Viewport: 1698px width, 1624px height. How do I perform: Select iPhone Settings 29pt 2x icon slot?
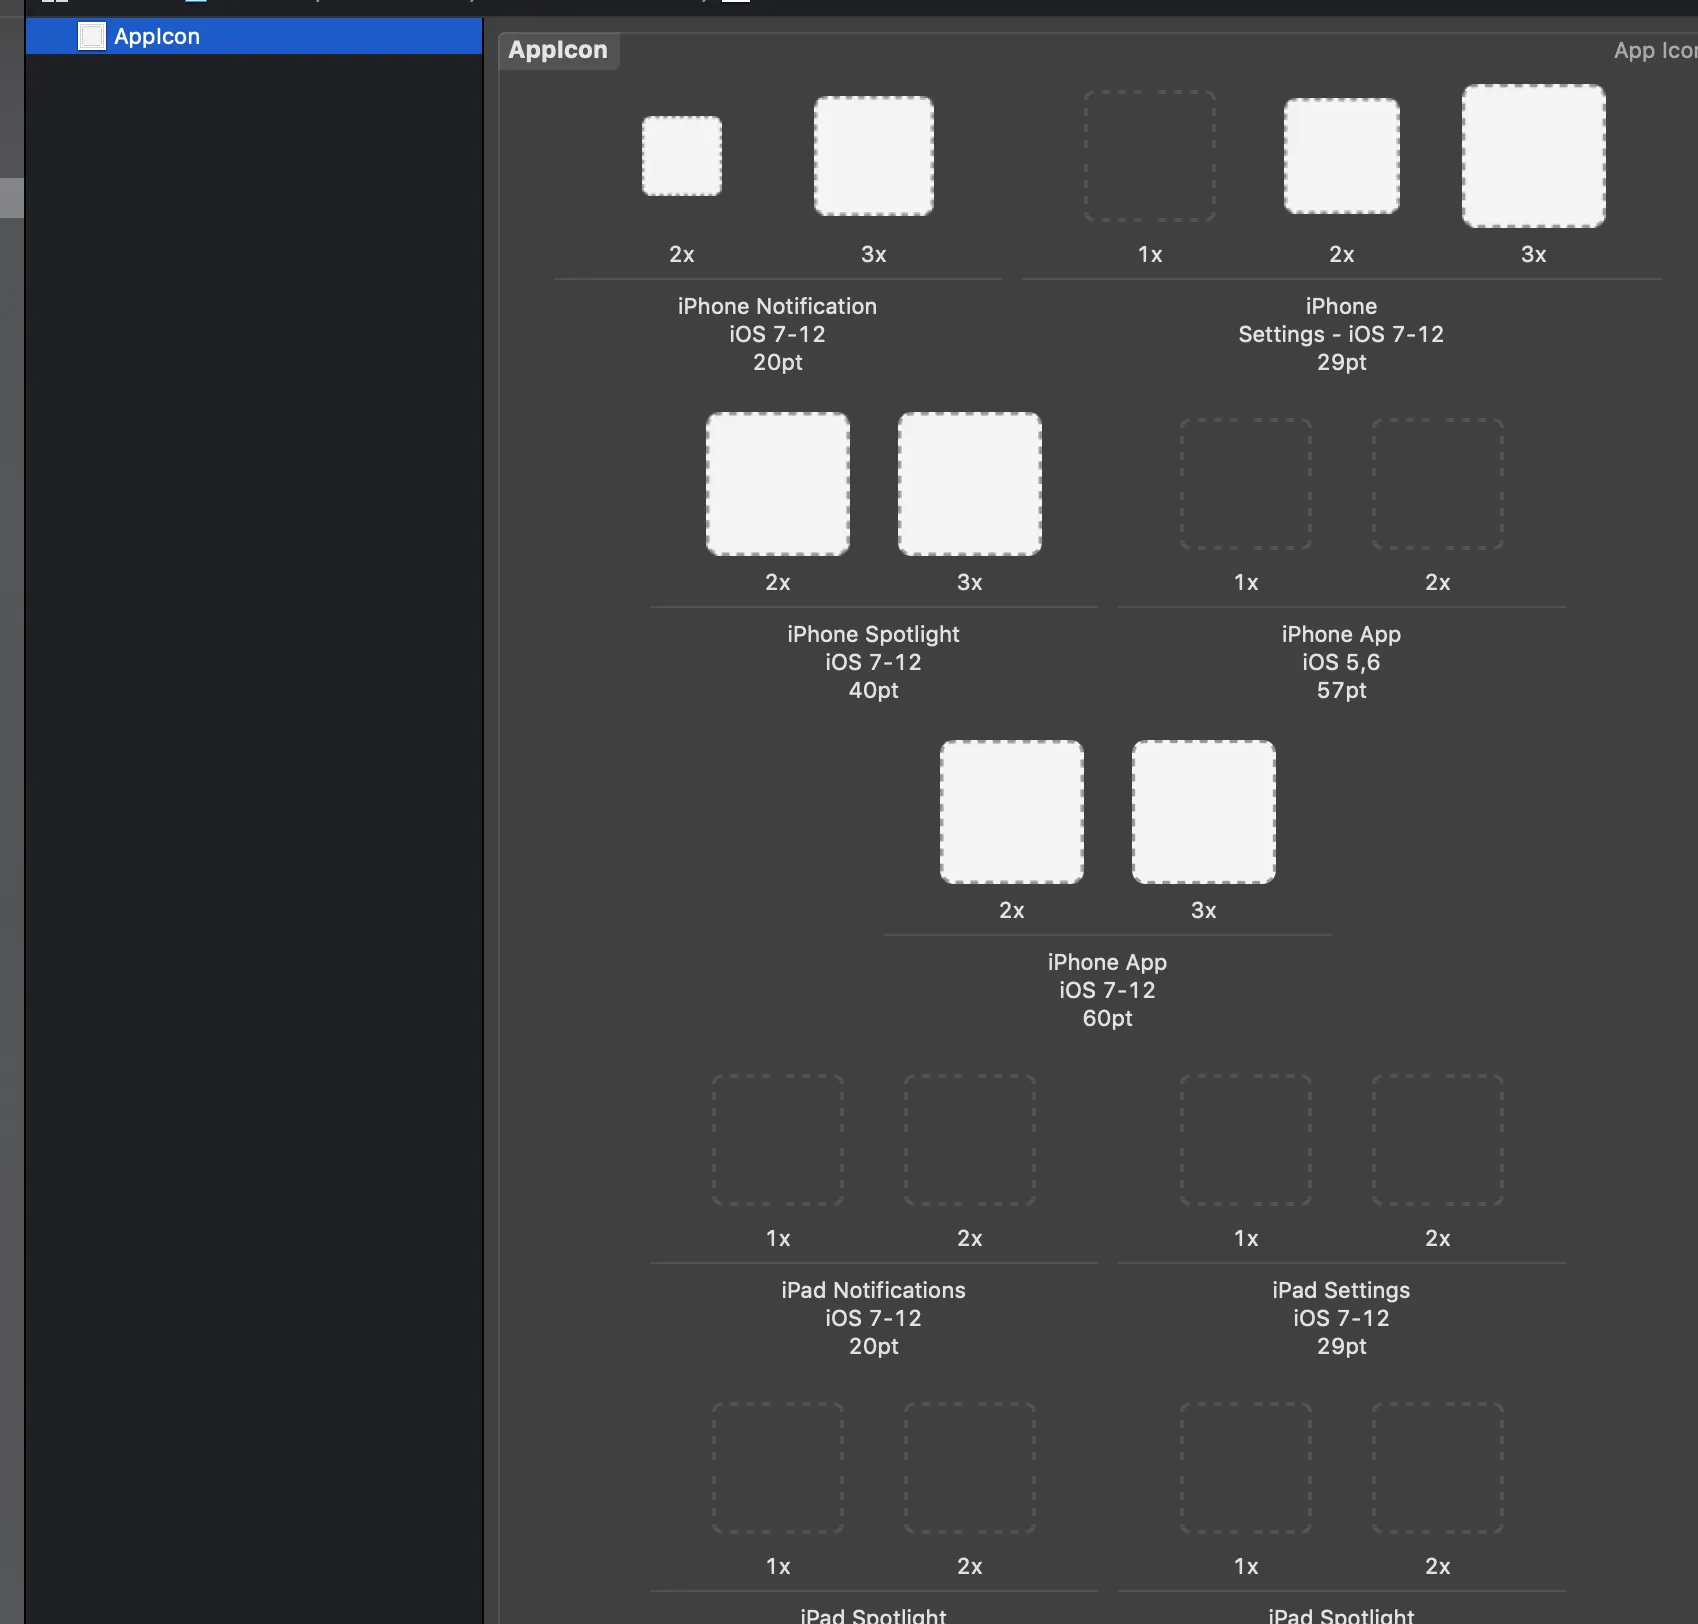point(1342,156)
